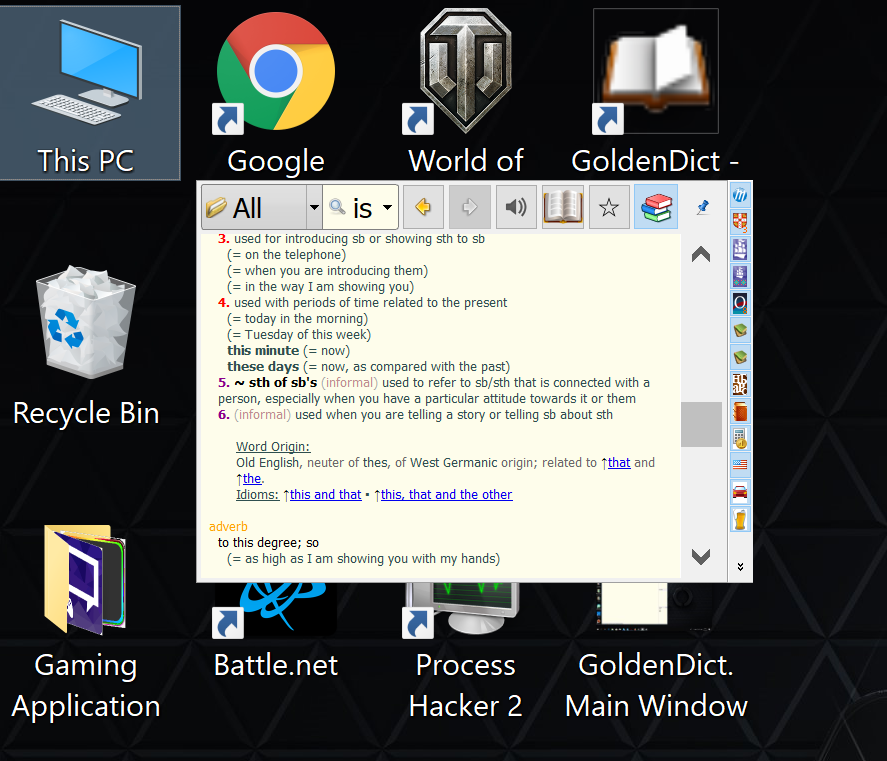Image resolution: width=887 pixels, height=761 pixels.
Task: Expand hidden dictionaries with the bottom chevron
Action: click(740, 566)
